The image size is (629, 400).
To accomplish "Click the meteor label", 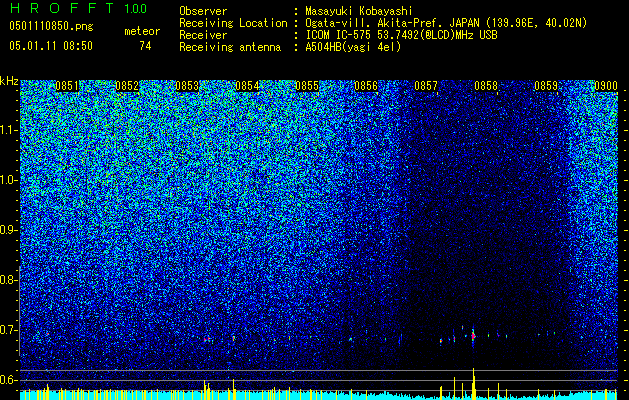I will click(x=142, y=31).
